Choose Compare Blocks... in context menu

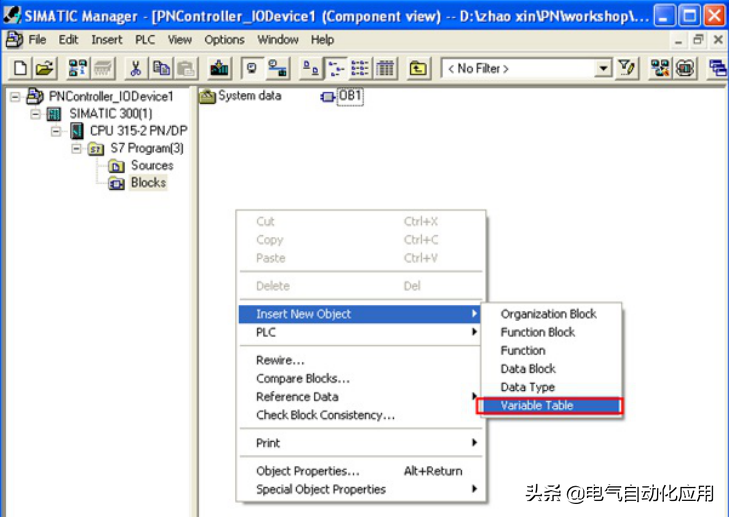tap(359, 378)
